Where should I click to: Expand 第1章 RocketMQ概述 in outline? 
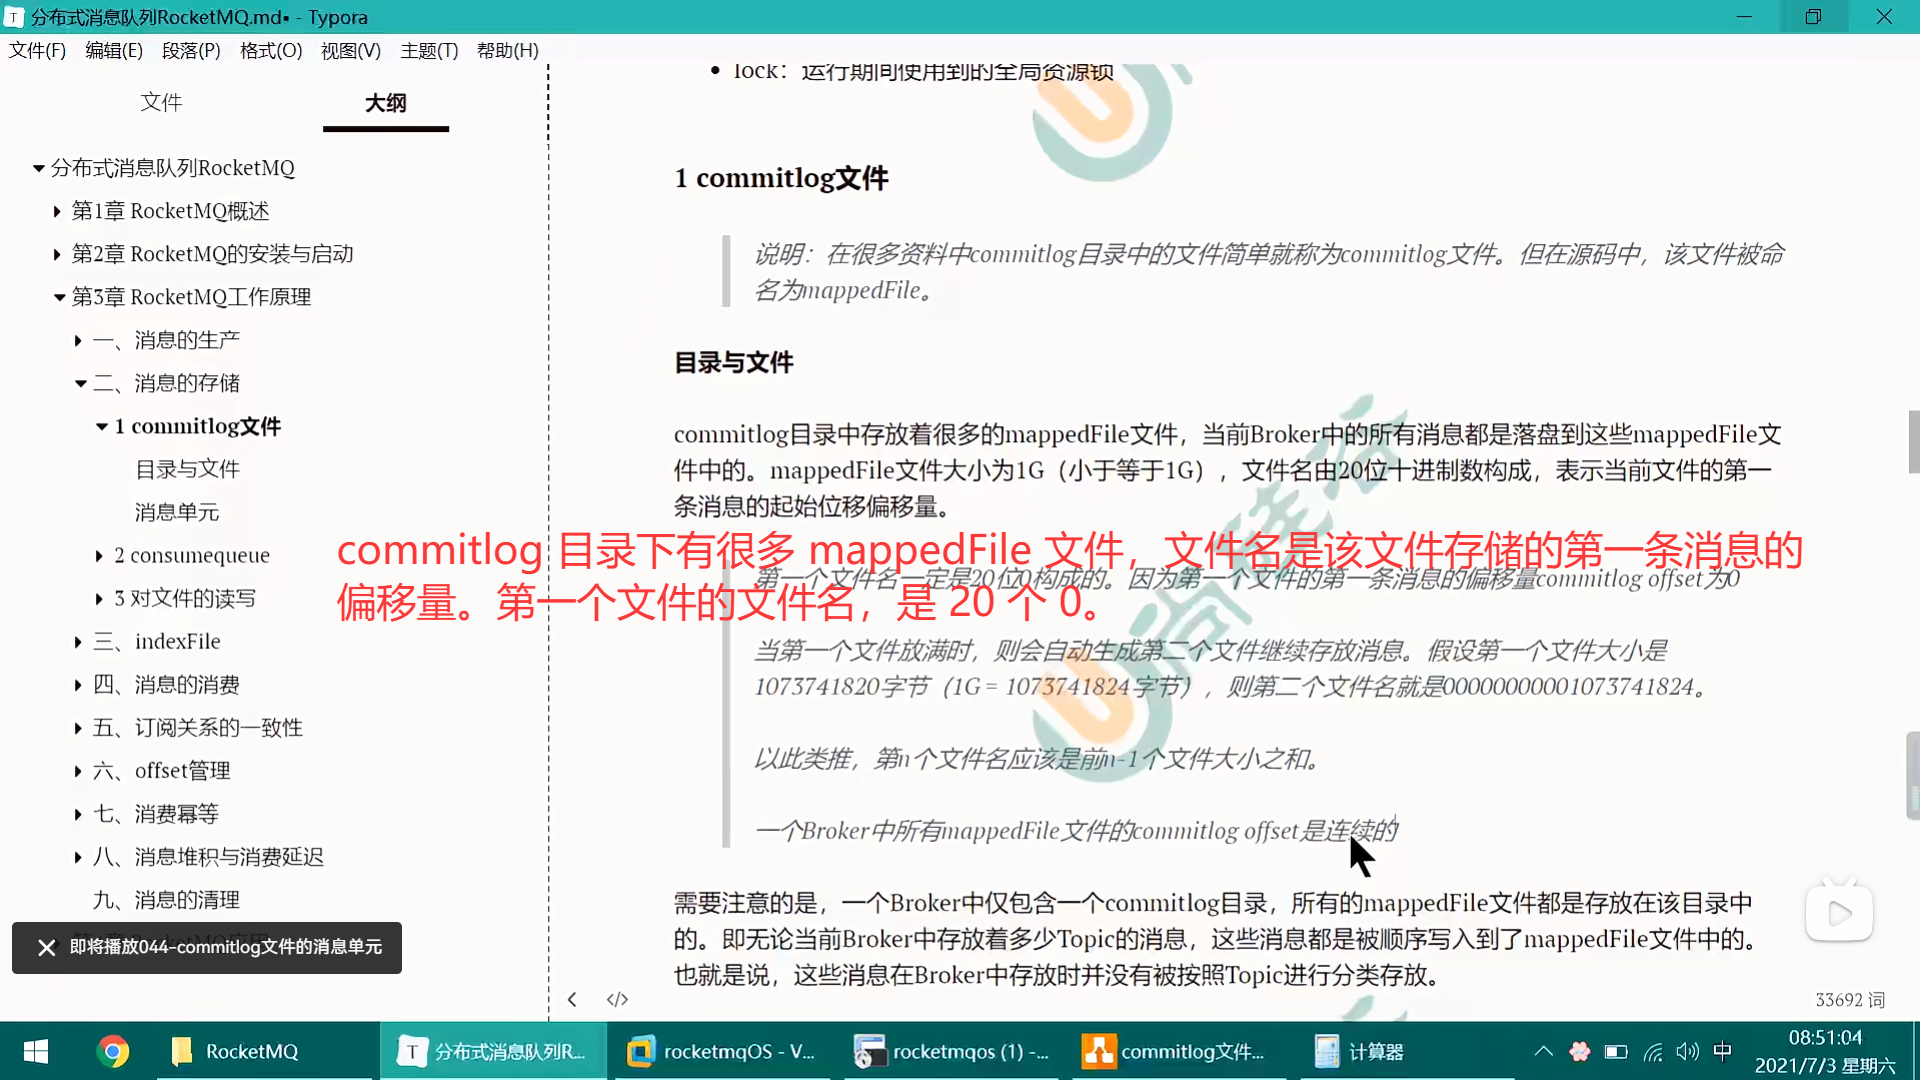pos(57,211)
